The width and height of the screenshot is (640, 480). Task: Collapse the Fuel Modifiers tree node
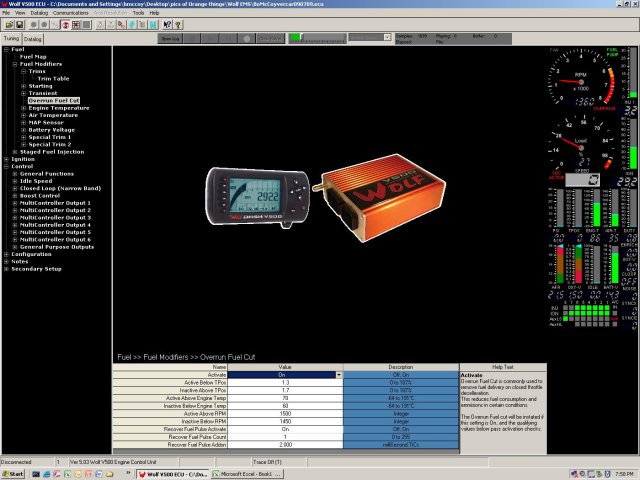pos(14,64)
